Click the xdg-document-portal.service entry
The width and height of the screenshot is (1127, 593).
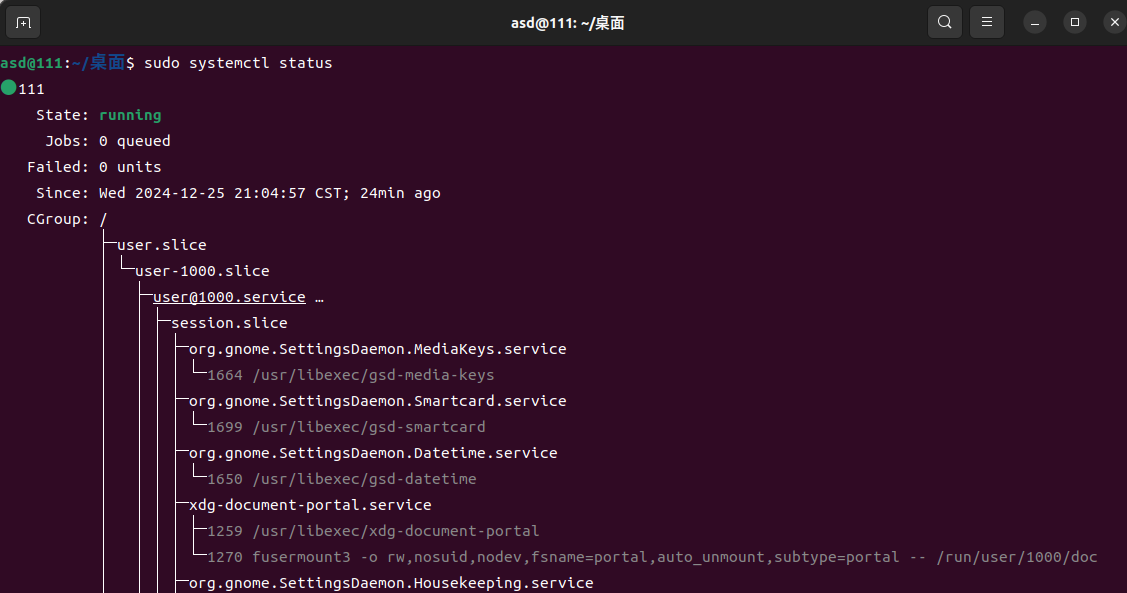310,505
